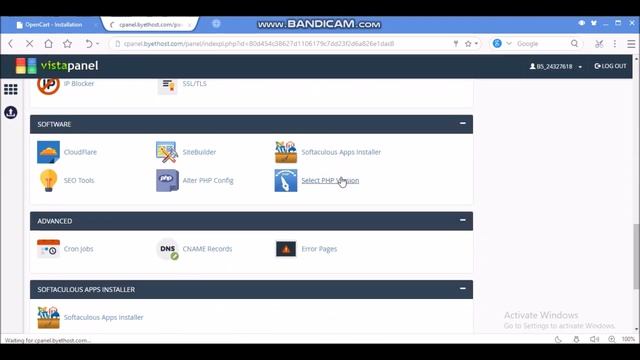Open the SEO Tools link
Image resolution: width=640 pixels, height=360 pixels.
(x=79, y=180)
